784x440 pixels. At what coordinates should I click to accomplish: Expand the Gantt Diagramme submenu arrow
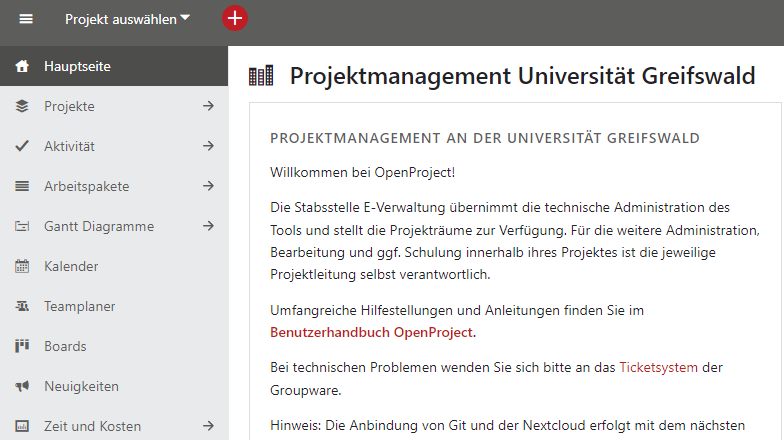208,226
